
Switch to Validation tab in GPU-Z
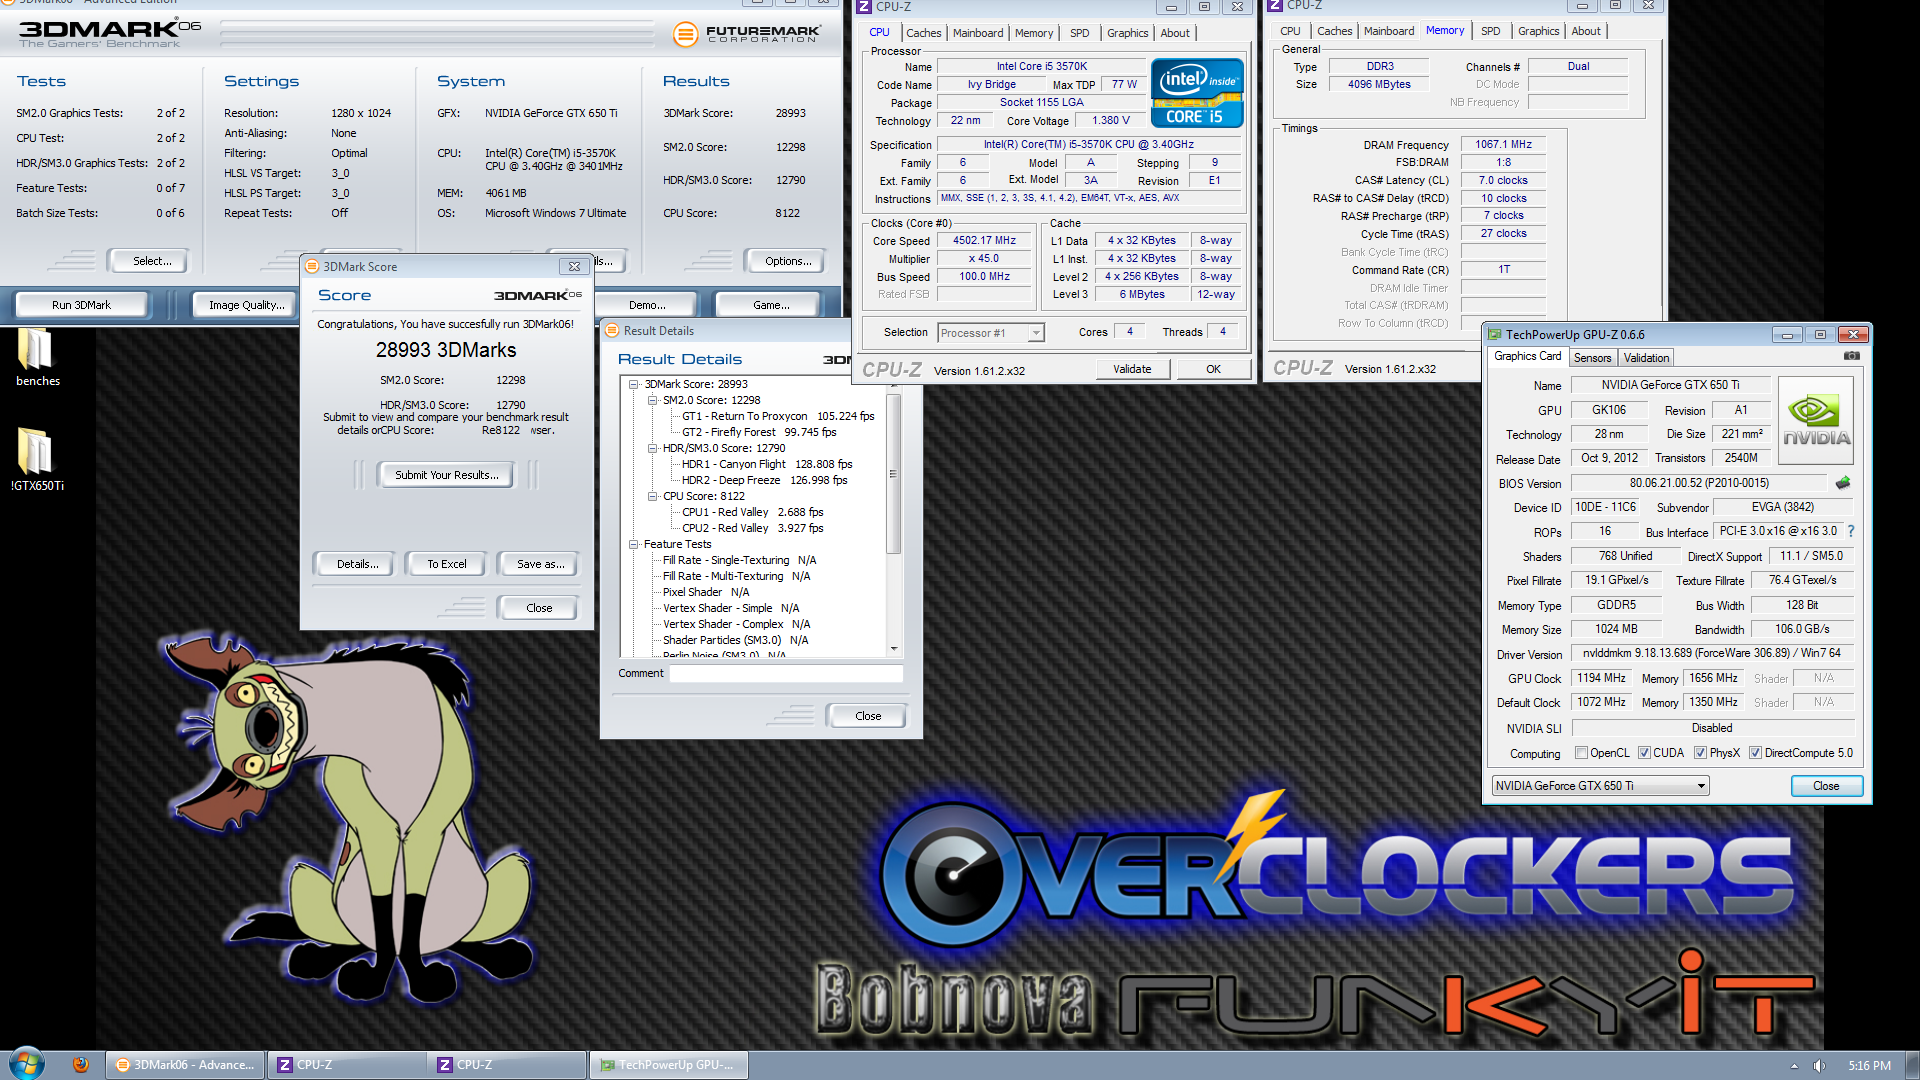[1646, 358]
